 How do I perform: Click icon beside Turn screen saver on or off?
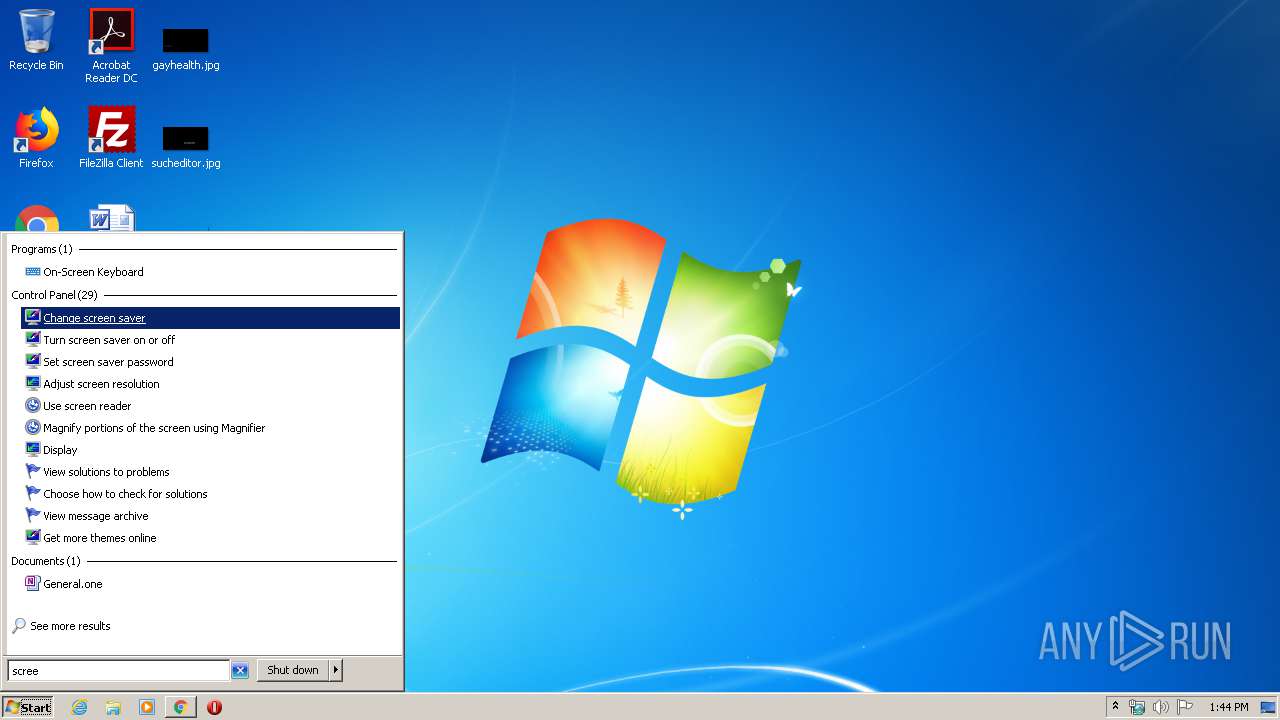[33, 340]
